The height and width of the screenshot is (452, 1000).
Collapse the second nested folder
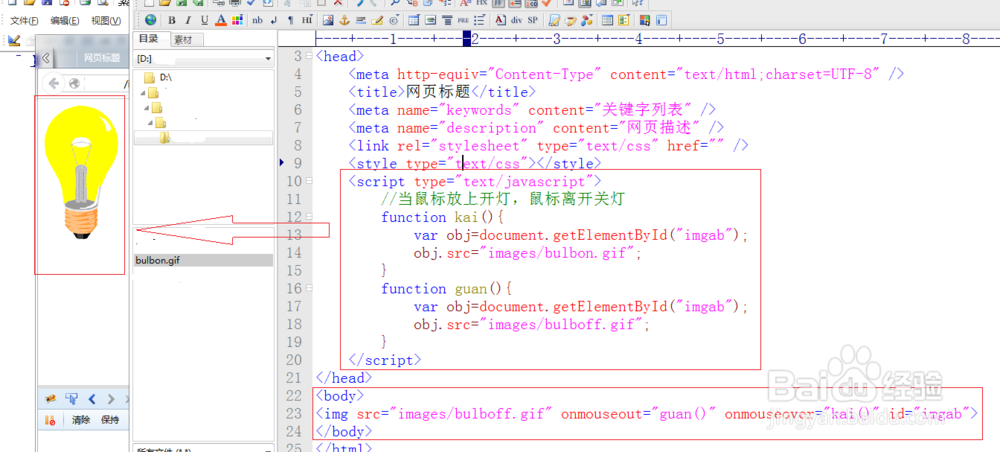tap(147, 108)
